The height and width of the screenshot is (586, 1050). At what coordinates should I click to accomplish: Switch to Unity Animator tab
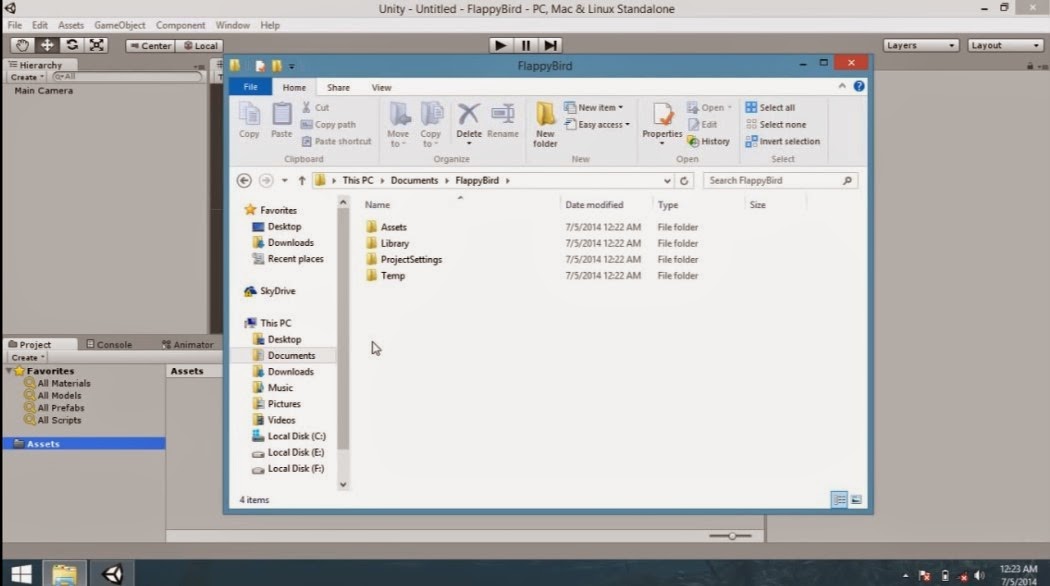[188, 344]
